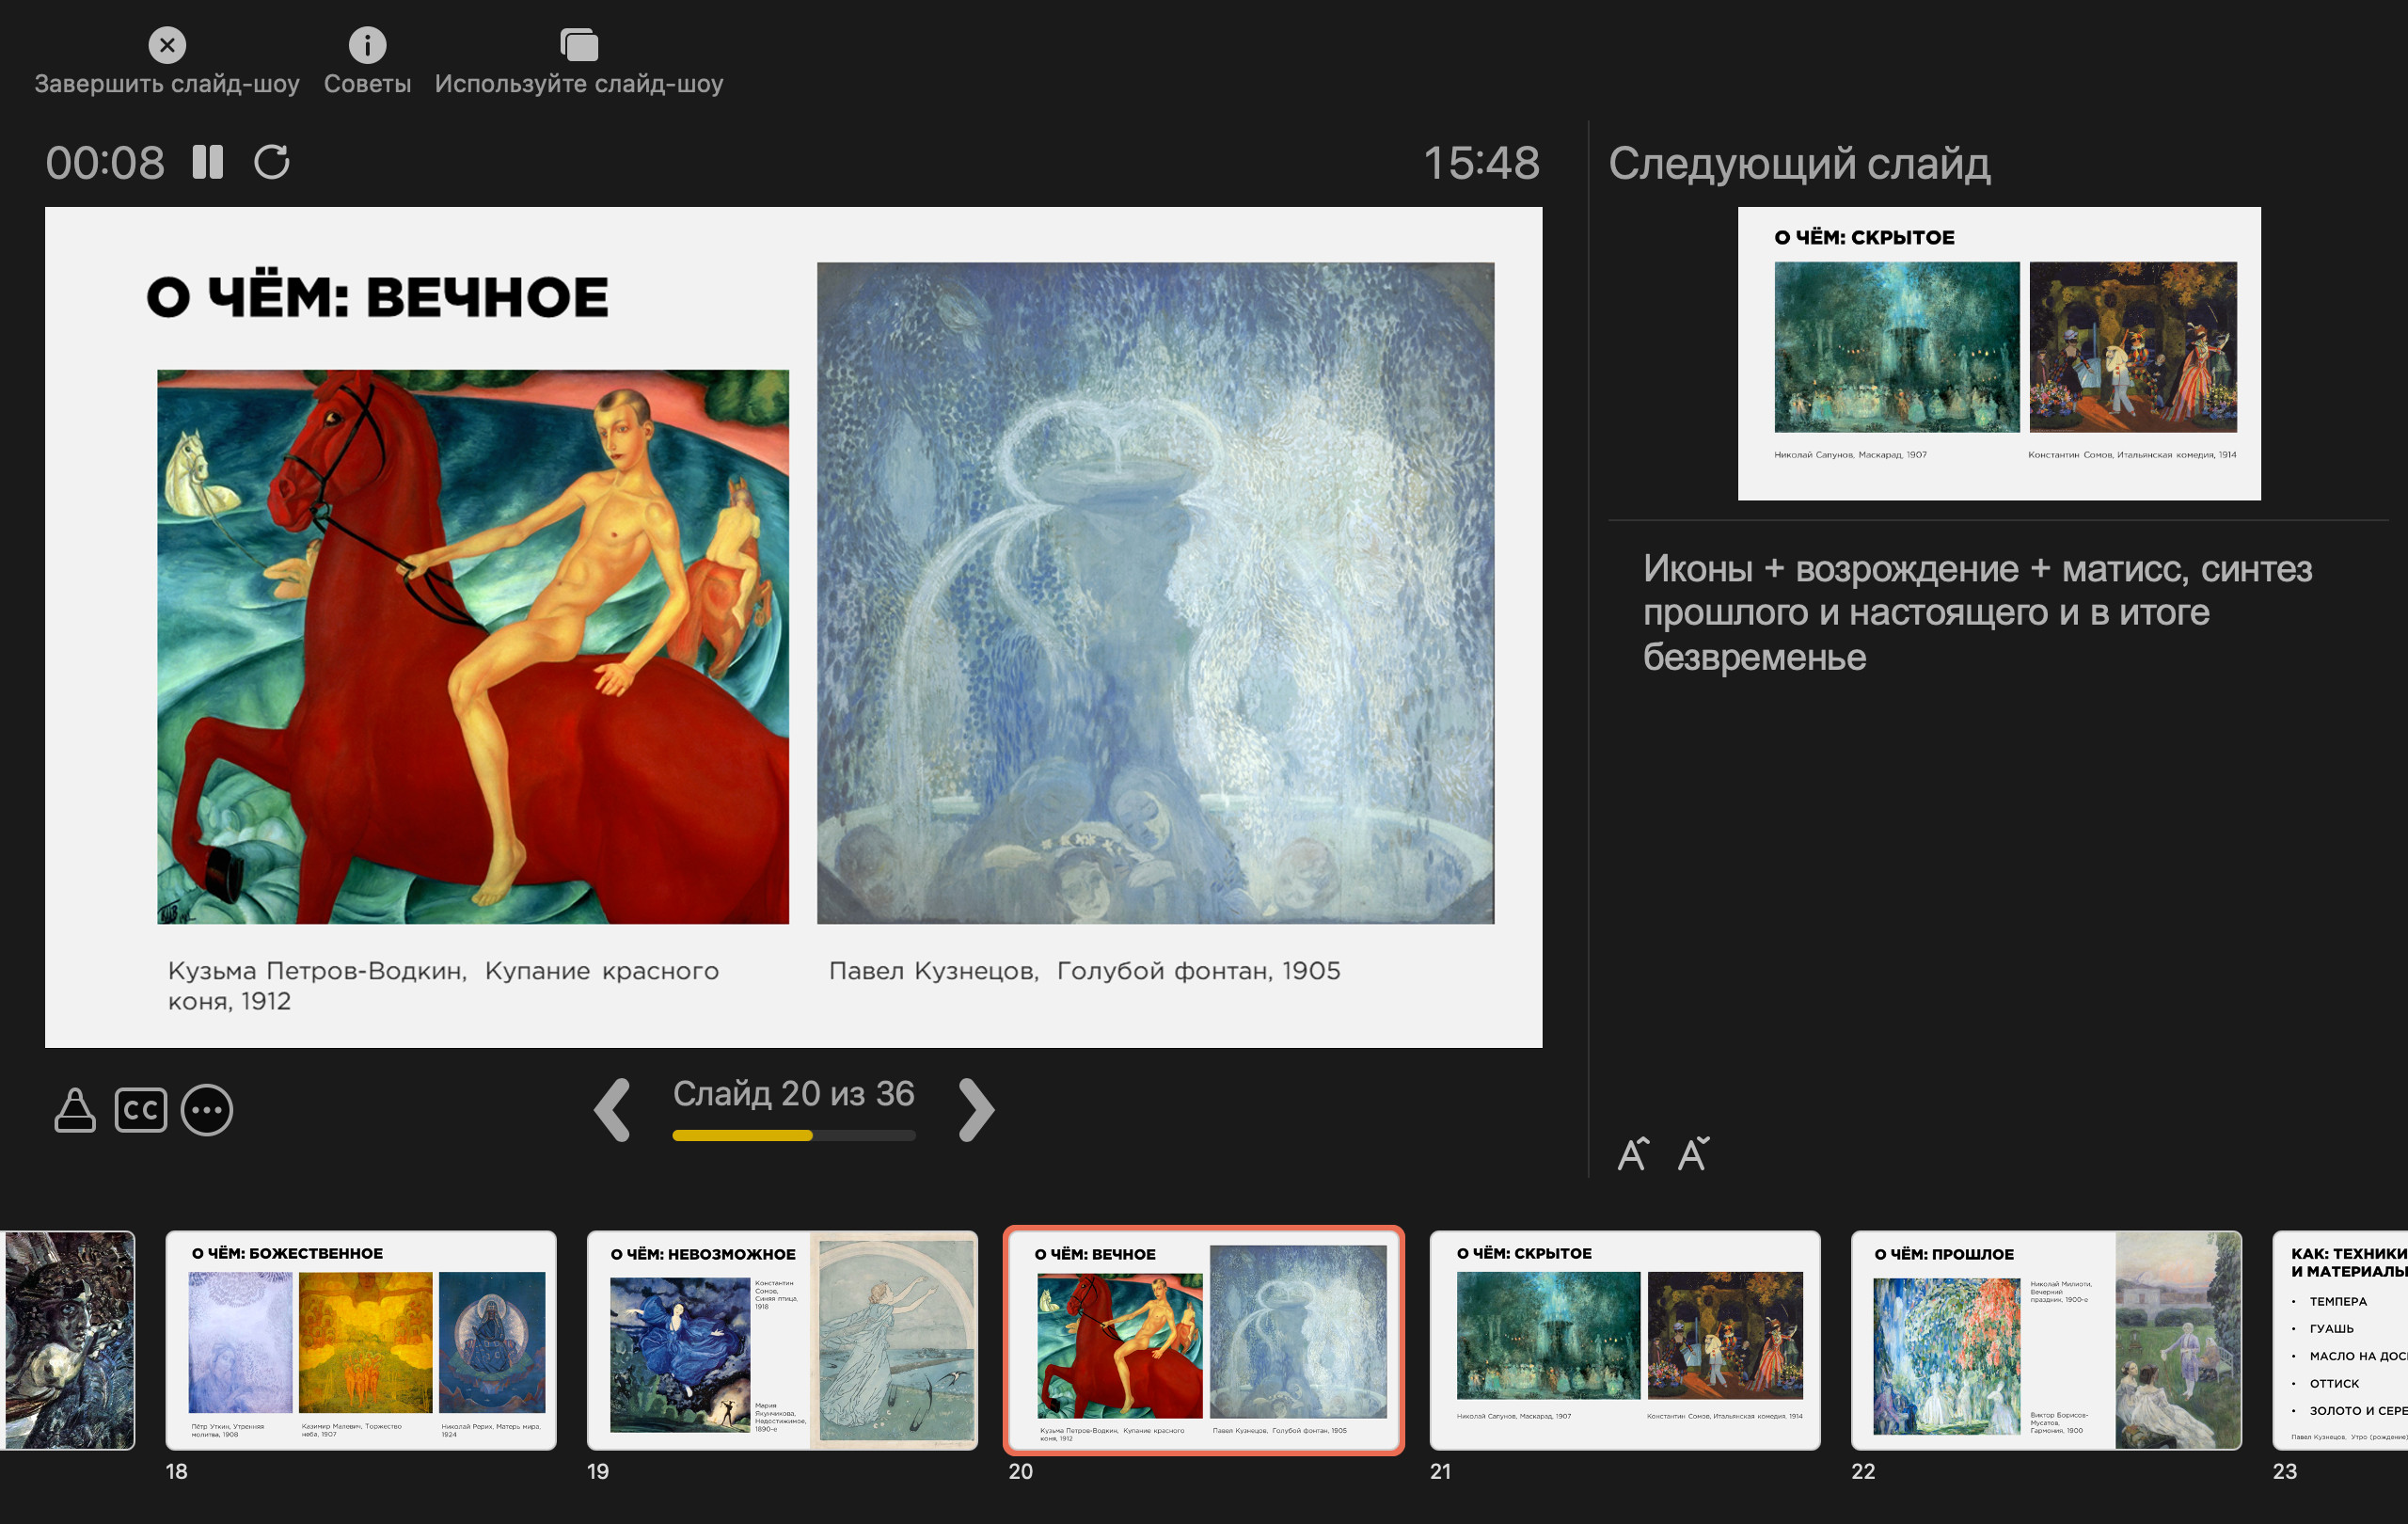Click the caption Кузьма Петров-Водкин, Купание красного коня
Viewport: 2408px width, 1524px height.
(443, 986)
